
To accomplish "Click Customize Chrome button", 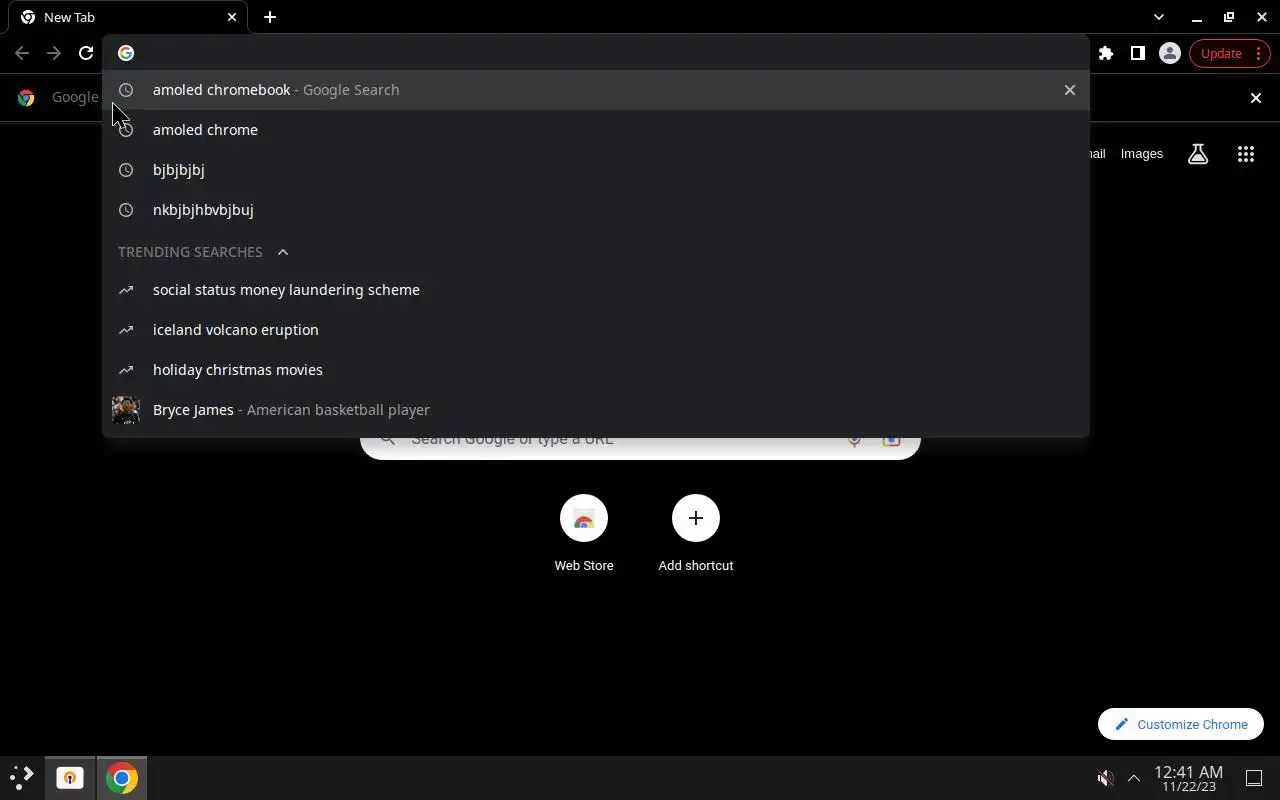I will click(1181, 724).
